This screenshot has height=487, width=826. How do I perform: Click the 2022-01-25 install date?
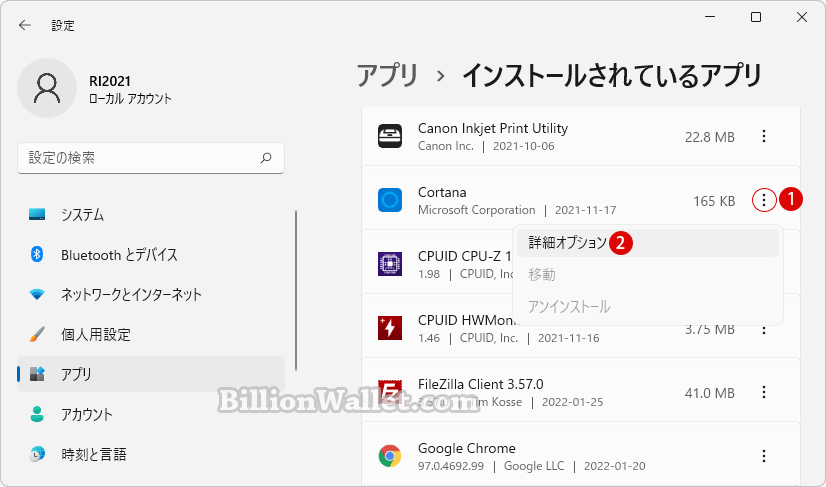point(573,402)
